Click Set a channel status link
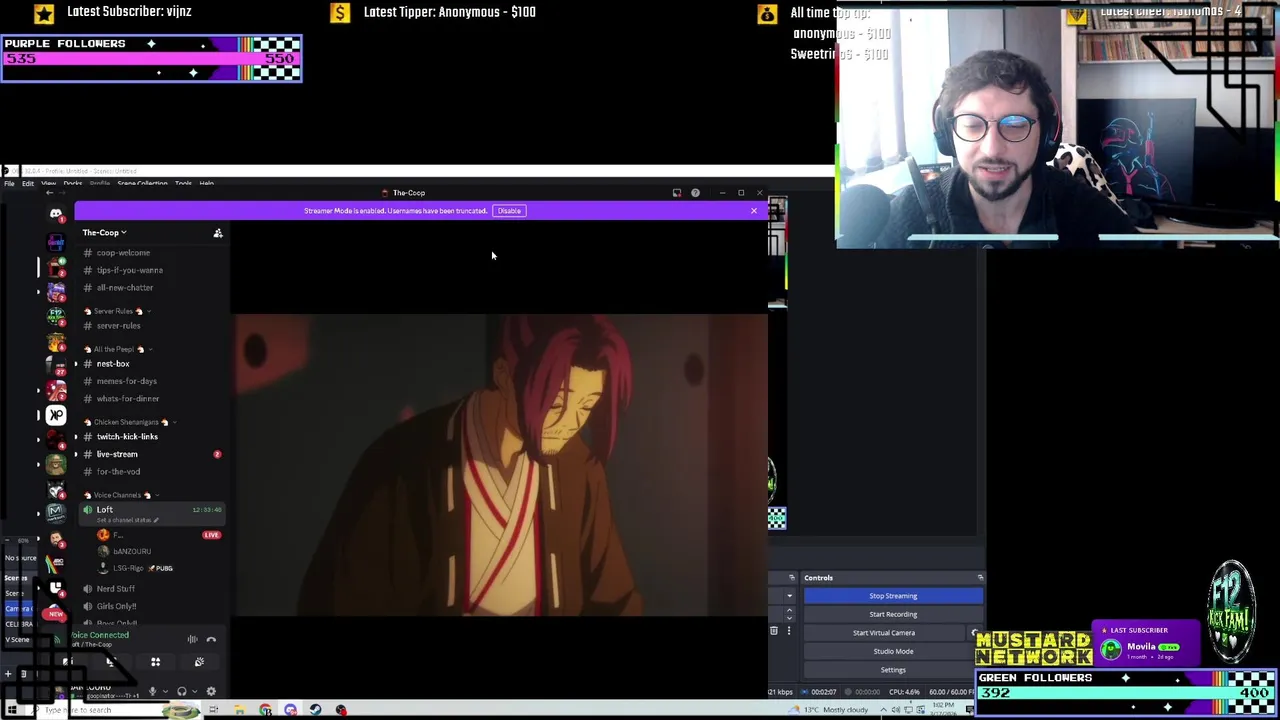 click(x=127, y=520)
